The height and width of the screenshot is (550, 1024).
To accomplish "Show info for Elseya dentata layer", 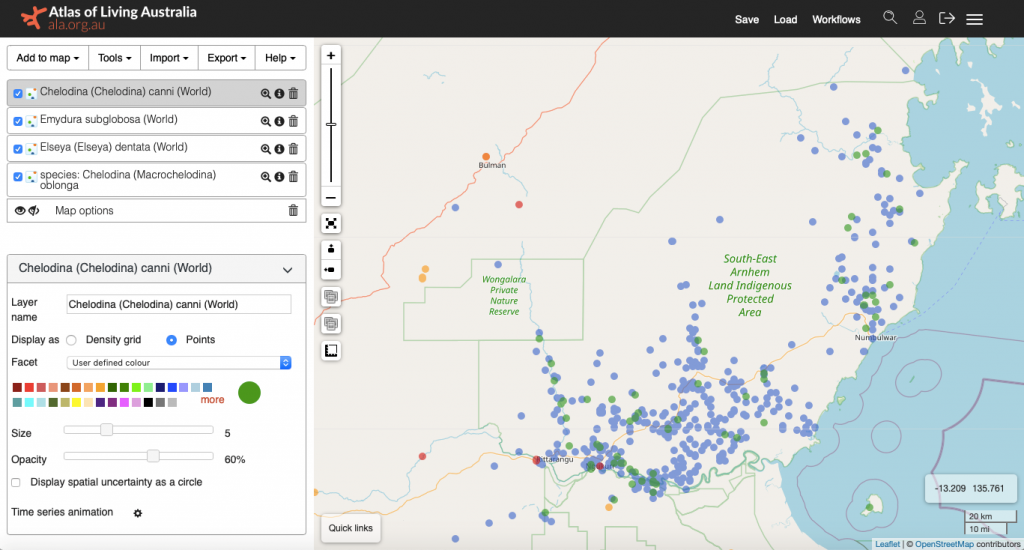I will click(x=279, y=149).
